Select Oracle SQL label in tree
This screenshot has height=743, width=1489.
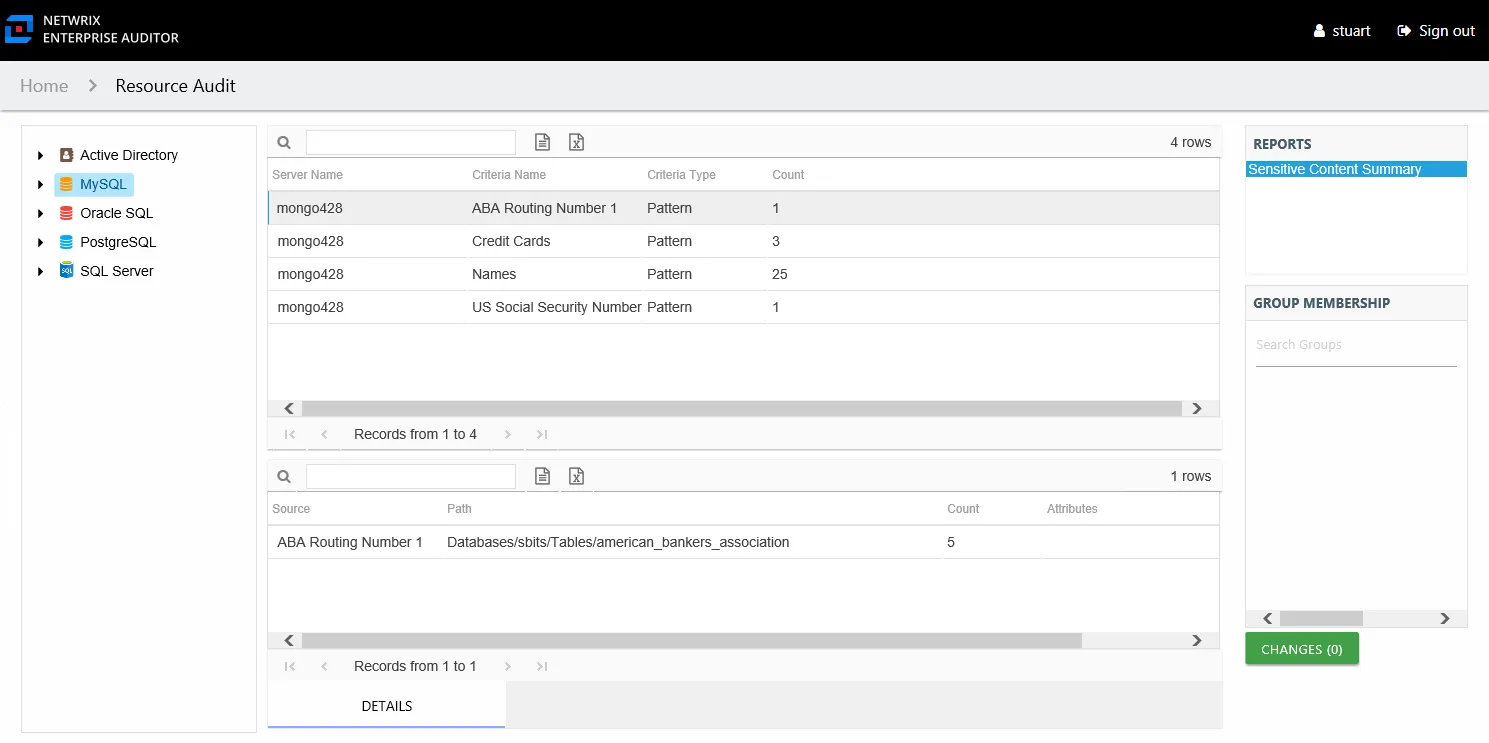point(117,213)
